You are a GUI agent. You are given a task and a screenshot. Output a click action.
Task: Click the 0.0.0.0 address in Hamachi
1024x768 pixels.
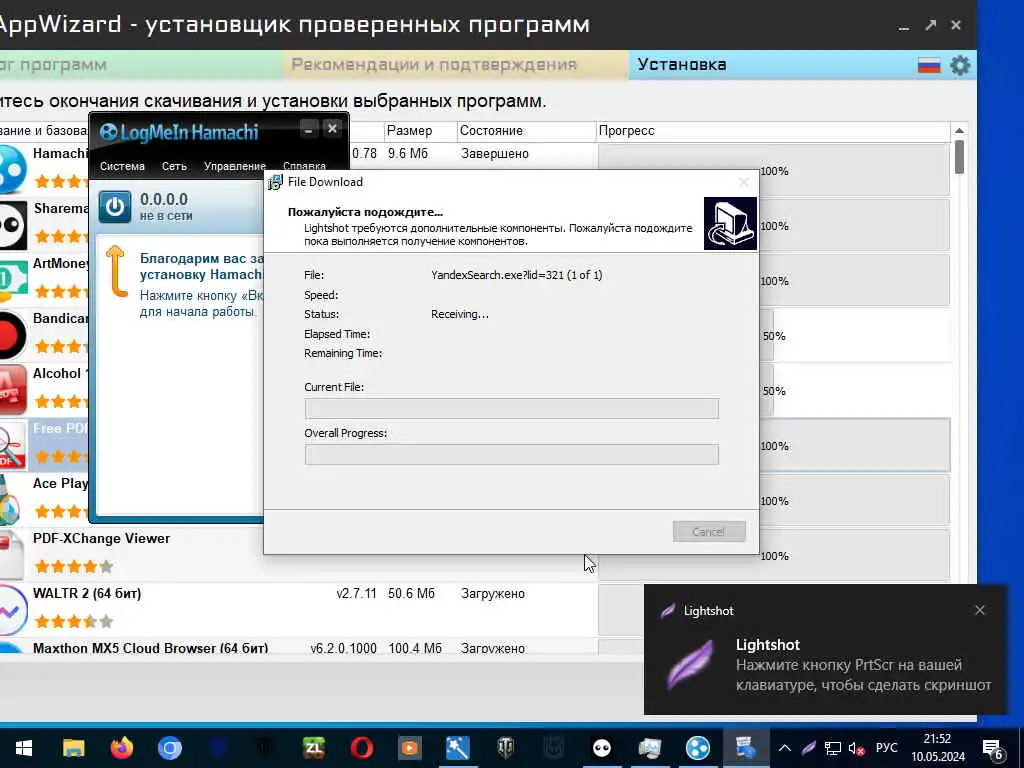tap(164, 199)
